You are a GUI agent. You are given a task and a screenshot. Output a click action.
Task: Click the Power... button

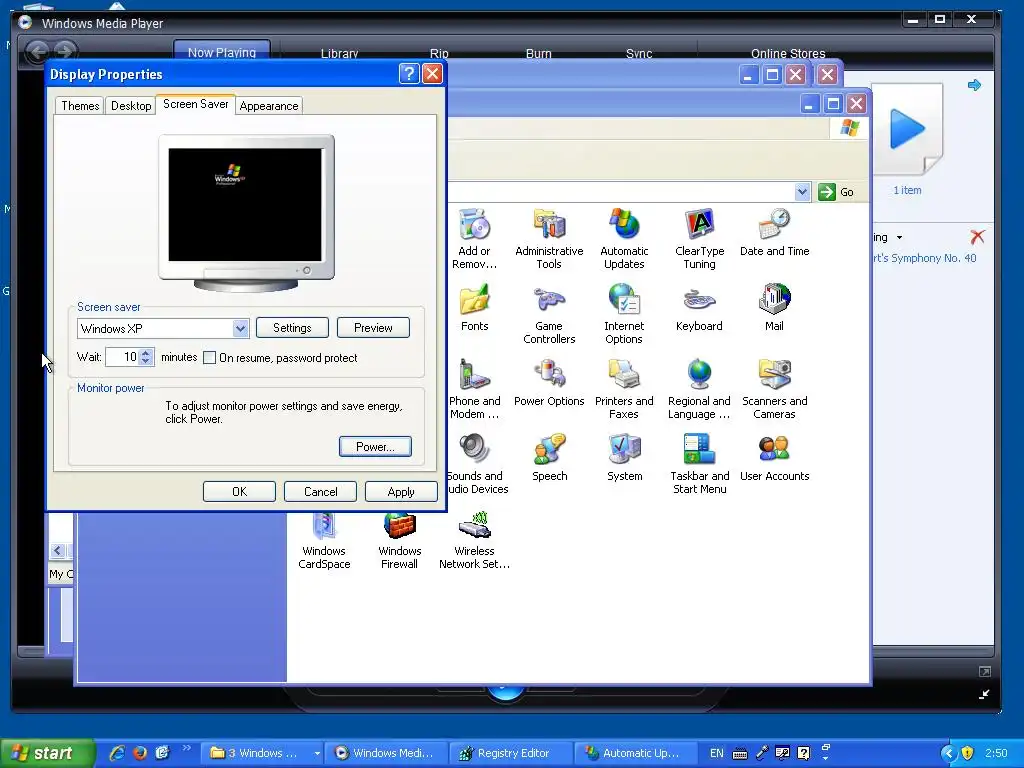376,447
